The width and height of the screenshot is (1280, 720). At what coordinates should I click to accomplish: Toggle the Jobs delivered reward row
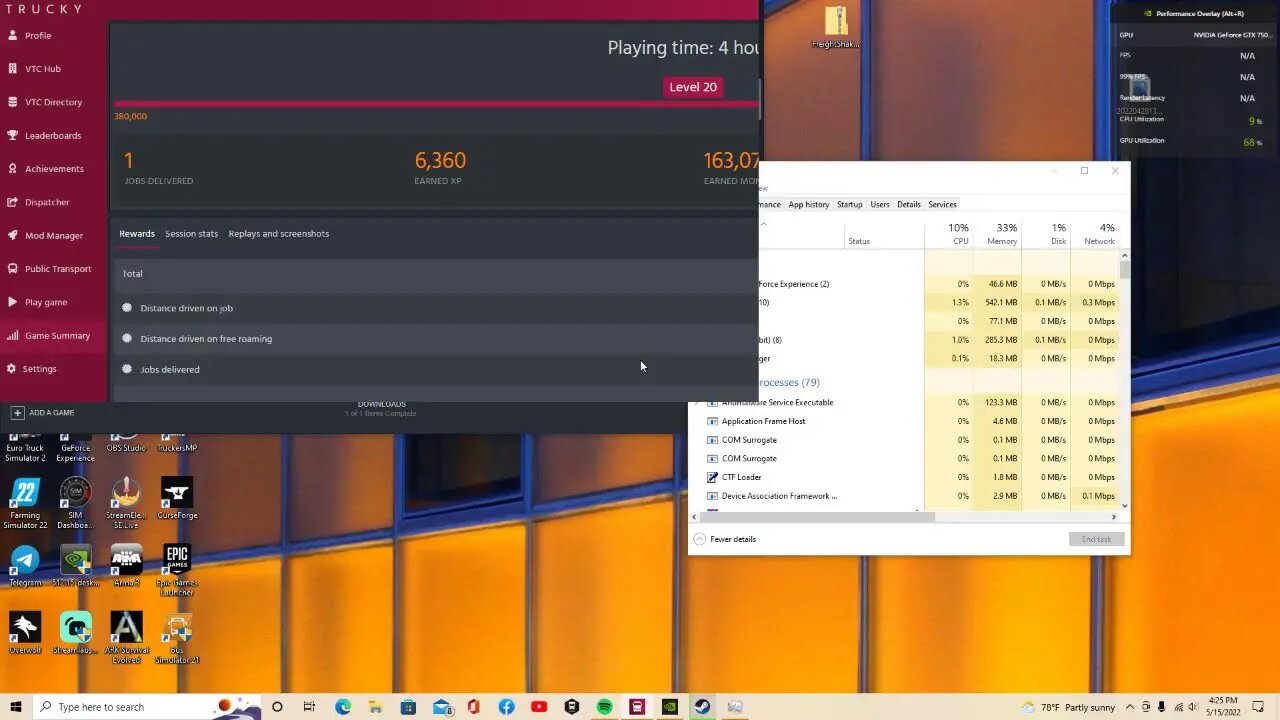436,369
